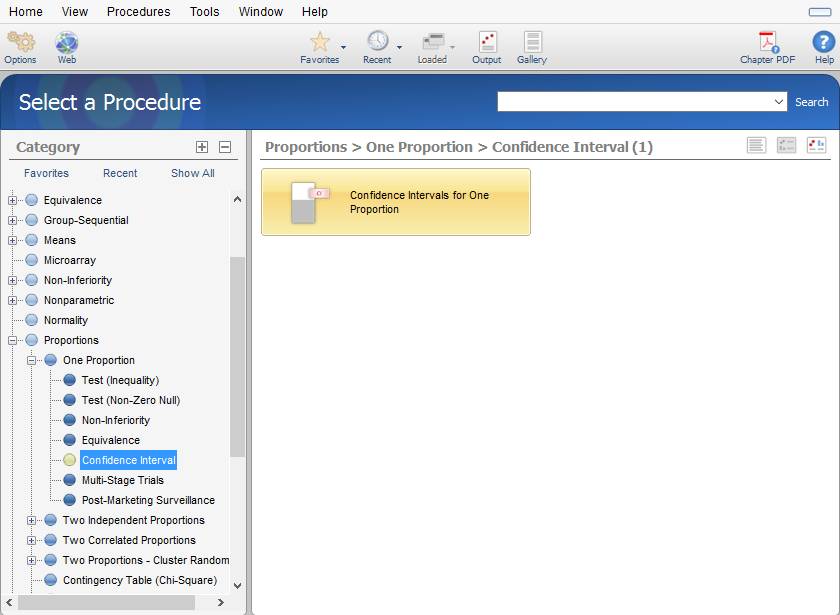Expand the Two Independent Proportions node

pos(32,520)
